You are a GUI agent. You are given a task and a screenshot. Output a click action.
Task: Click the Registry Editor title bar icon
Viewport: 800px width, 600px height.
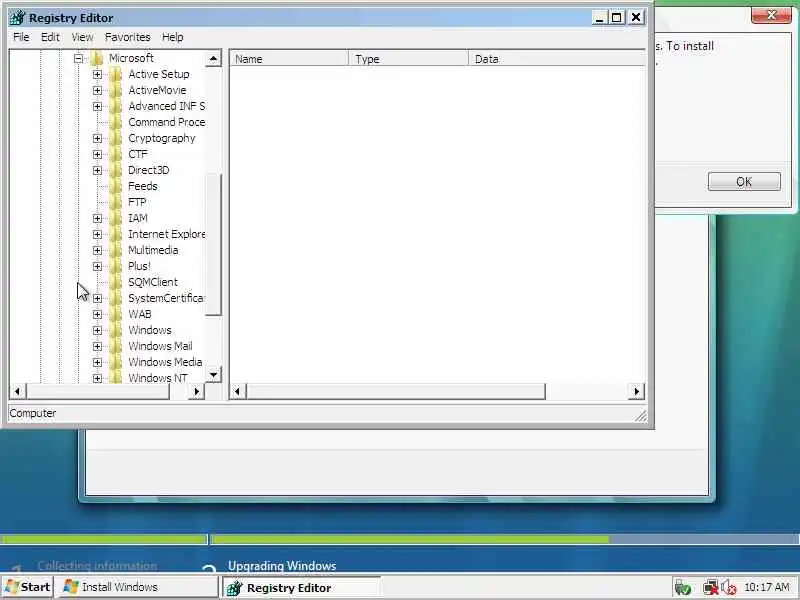tap(17, 18)
